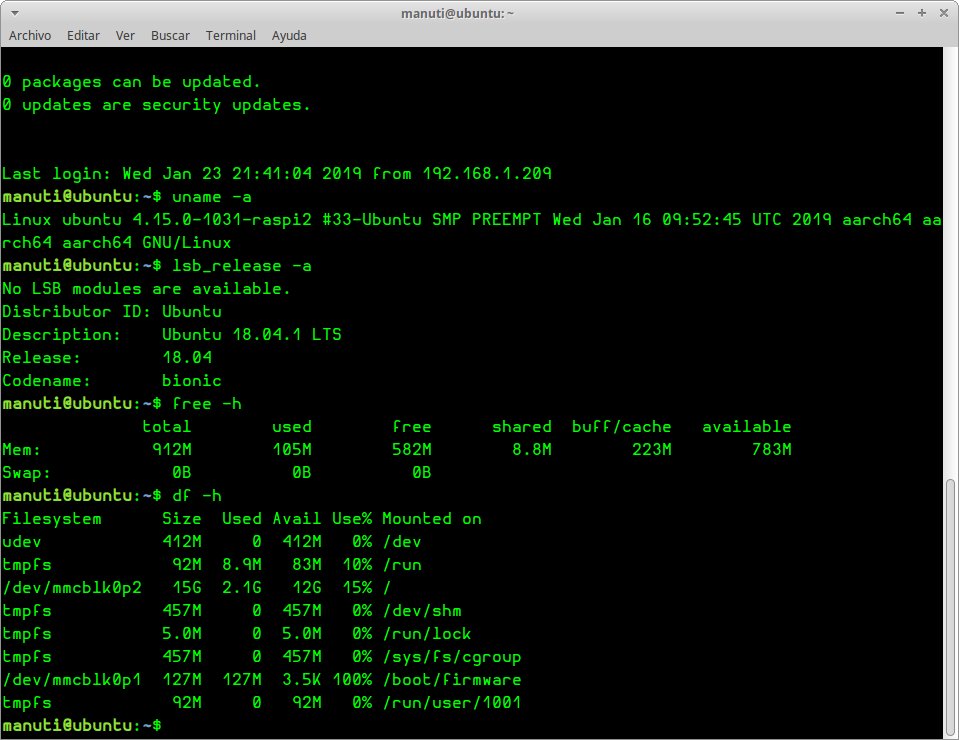Screen dimensions: 959x740
Task: Click the 'df -h' command text
Action: [197, 495]
